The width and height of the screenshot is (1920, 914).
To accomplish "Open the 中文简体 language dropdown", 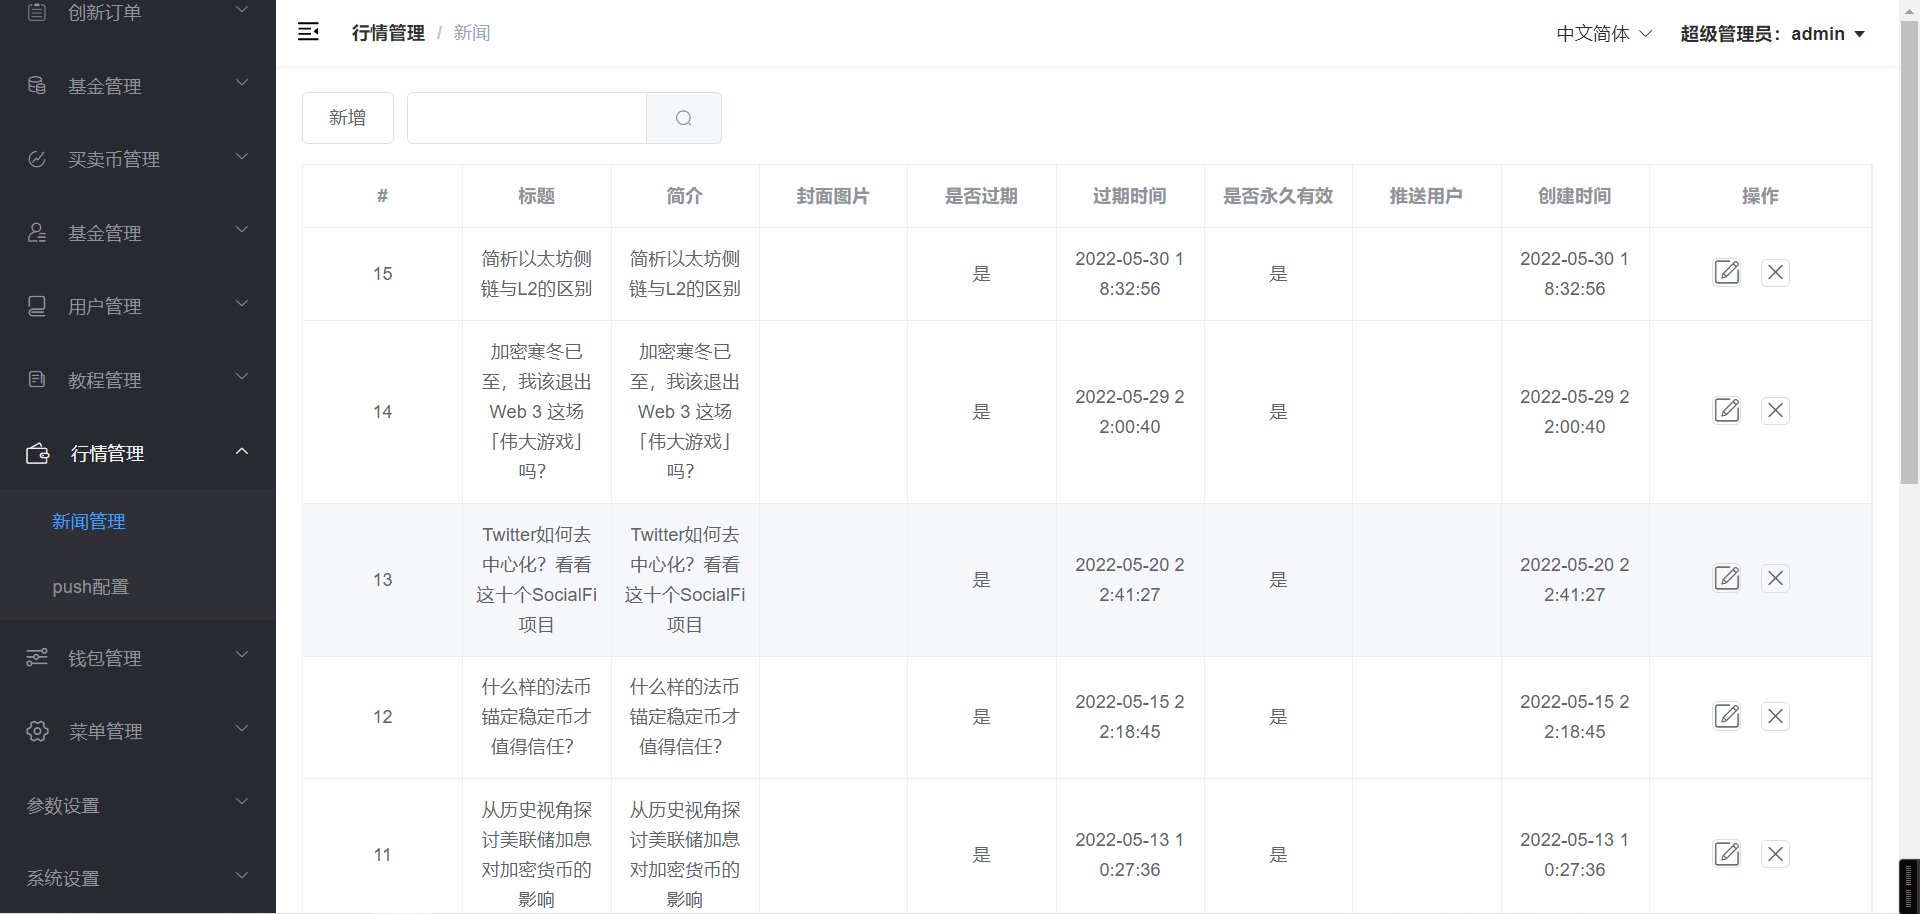I will 1603,34.
